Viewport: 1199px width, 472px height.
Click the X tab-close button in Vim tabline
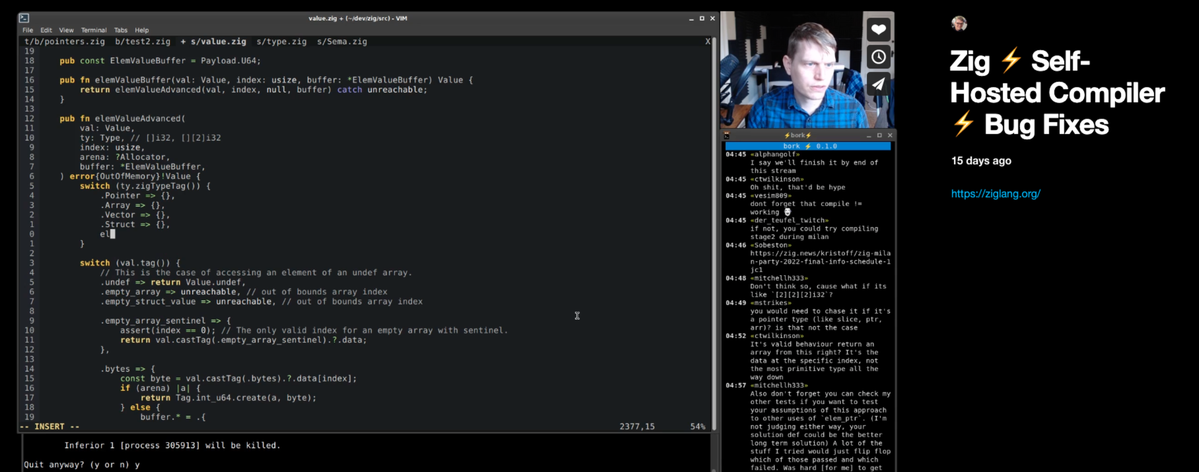[707, 41]
